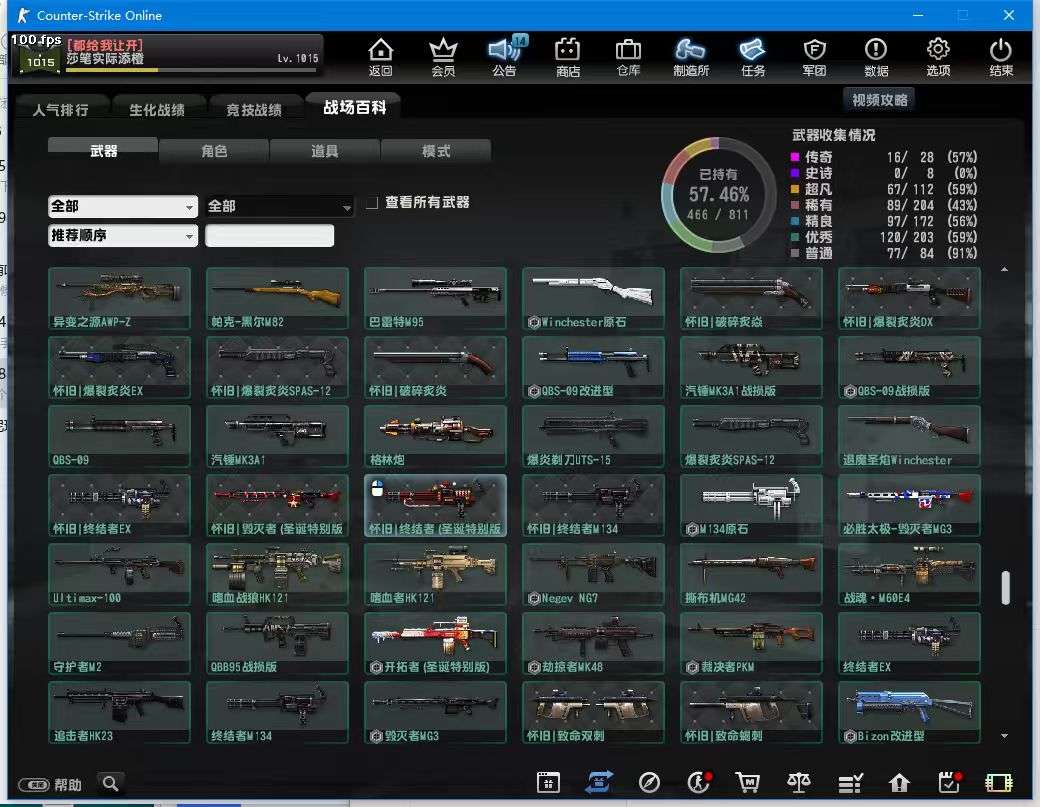The image size is (1040, 807).
Task: Click the blue exchange arrows icon
Action: pos(598,782)
